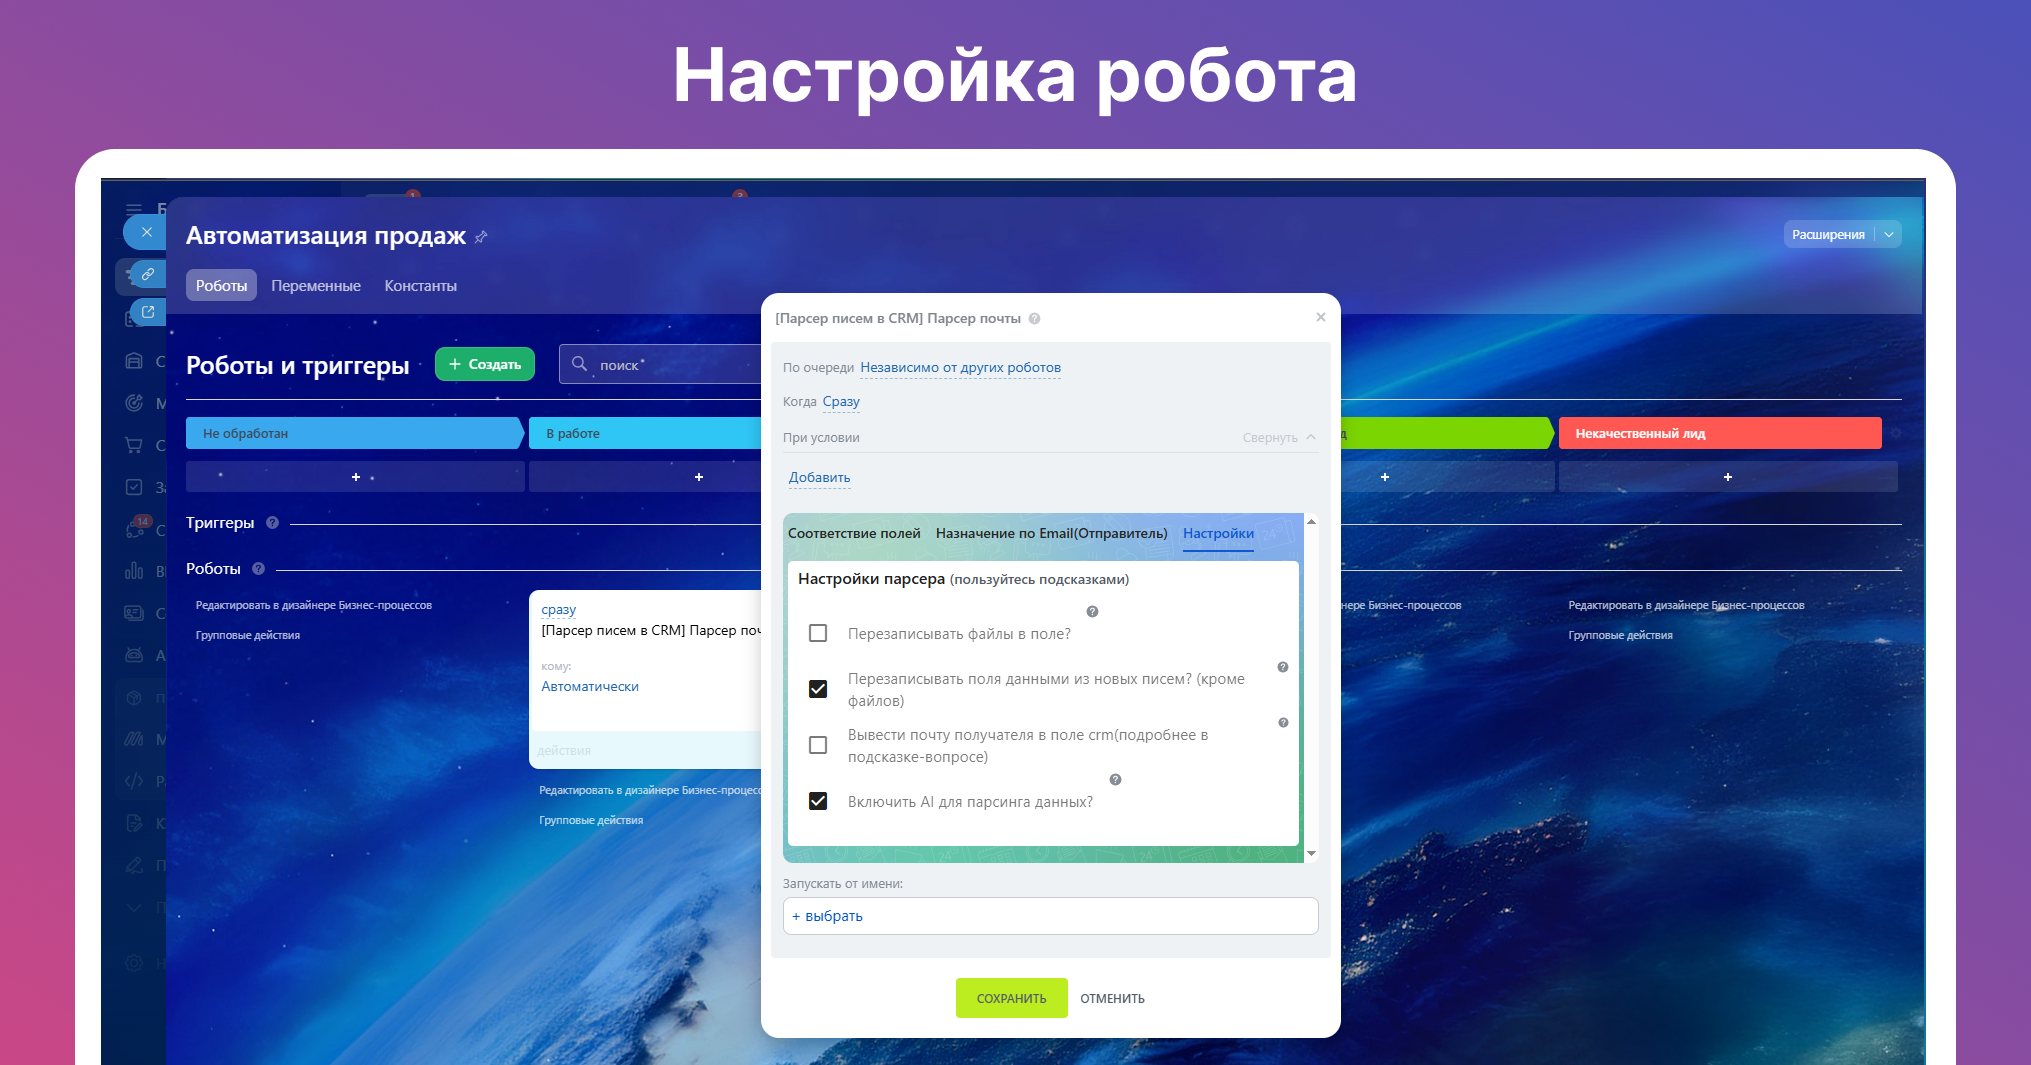Disable Включить AI для парсинга данных
The width and height of the screenshot is (2031, 1065).
(818, 801)
